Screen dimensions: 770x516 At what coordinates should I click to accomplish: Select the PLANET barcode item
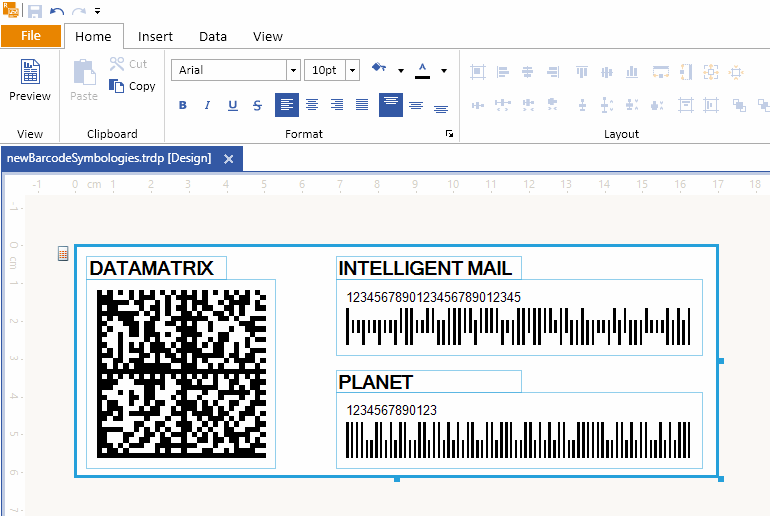point(520,431)
